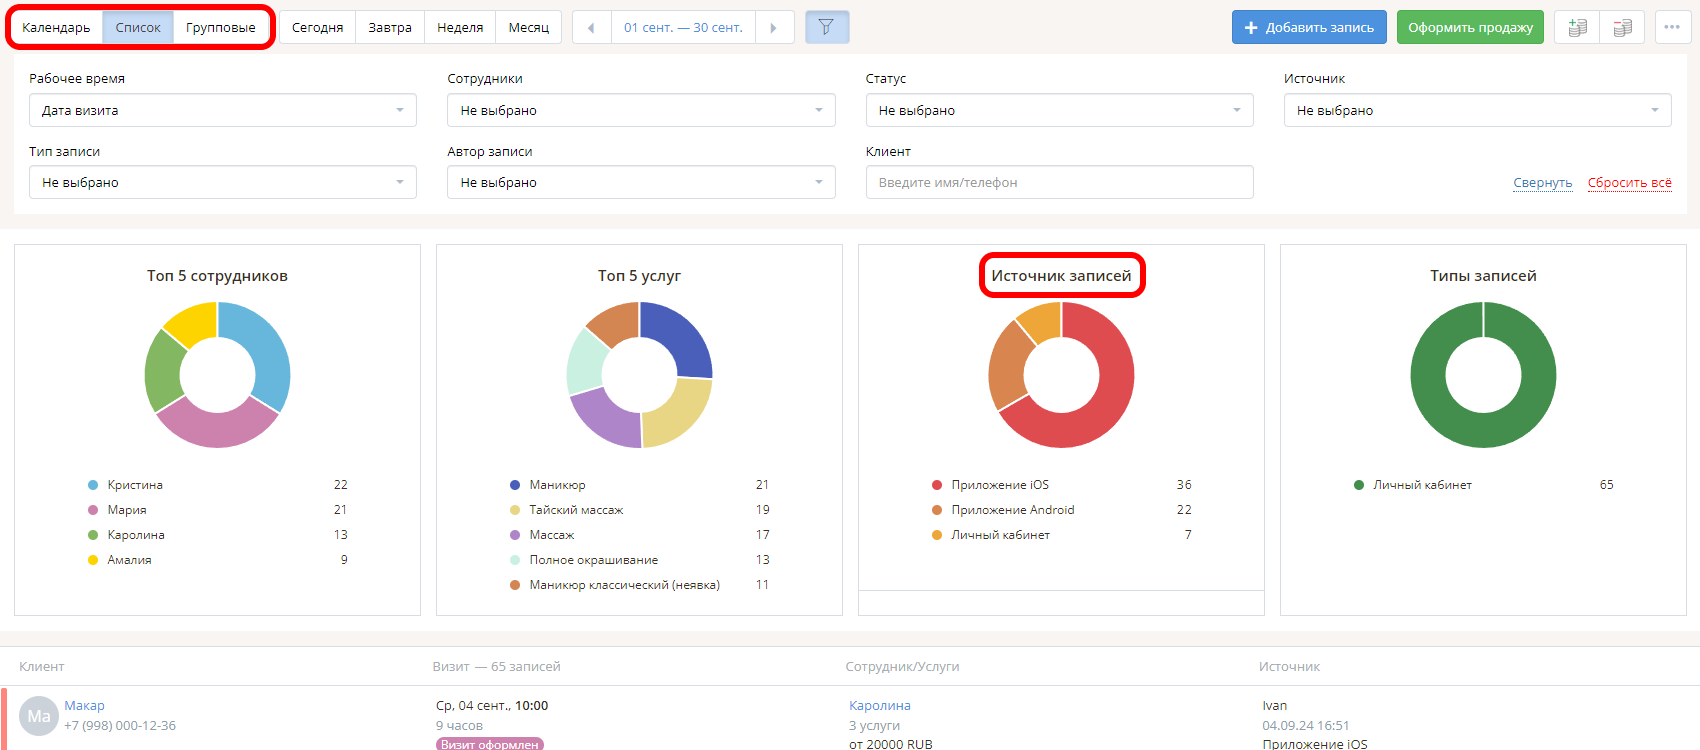Open the 01 сент. — 30 сент. date picker
The image size is (1700, 750).
pyautogui.click(x=683, y=27)
